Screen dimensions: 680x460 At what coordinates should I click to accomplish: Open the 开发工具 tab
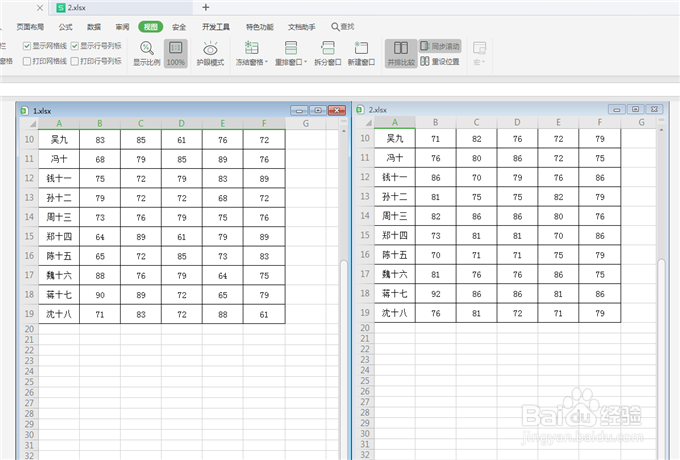[x=216, y=27]
